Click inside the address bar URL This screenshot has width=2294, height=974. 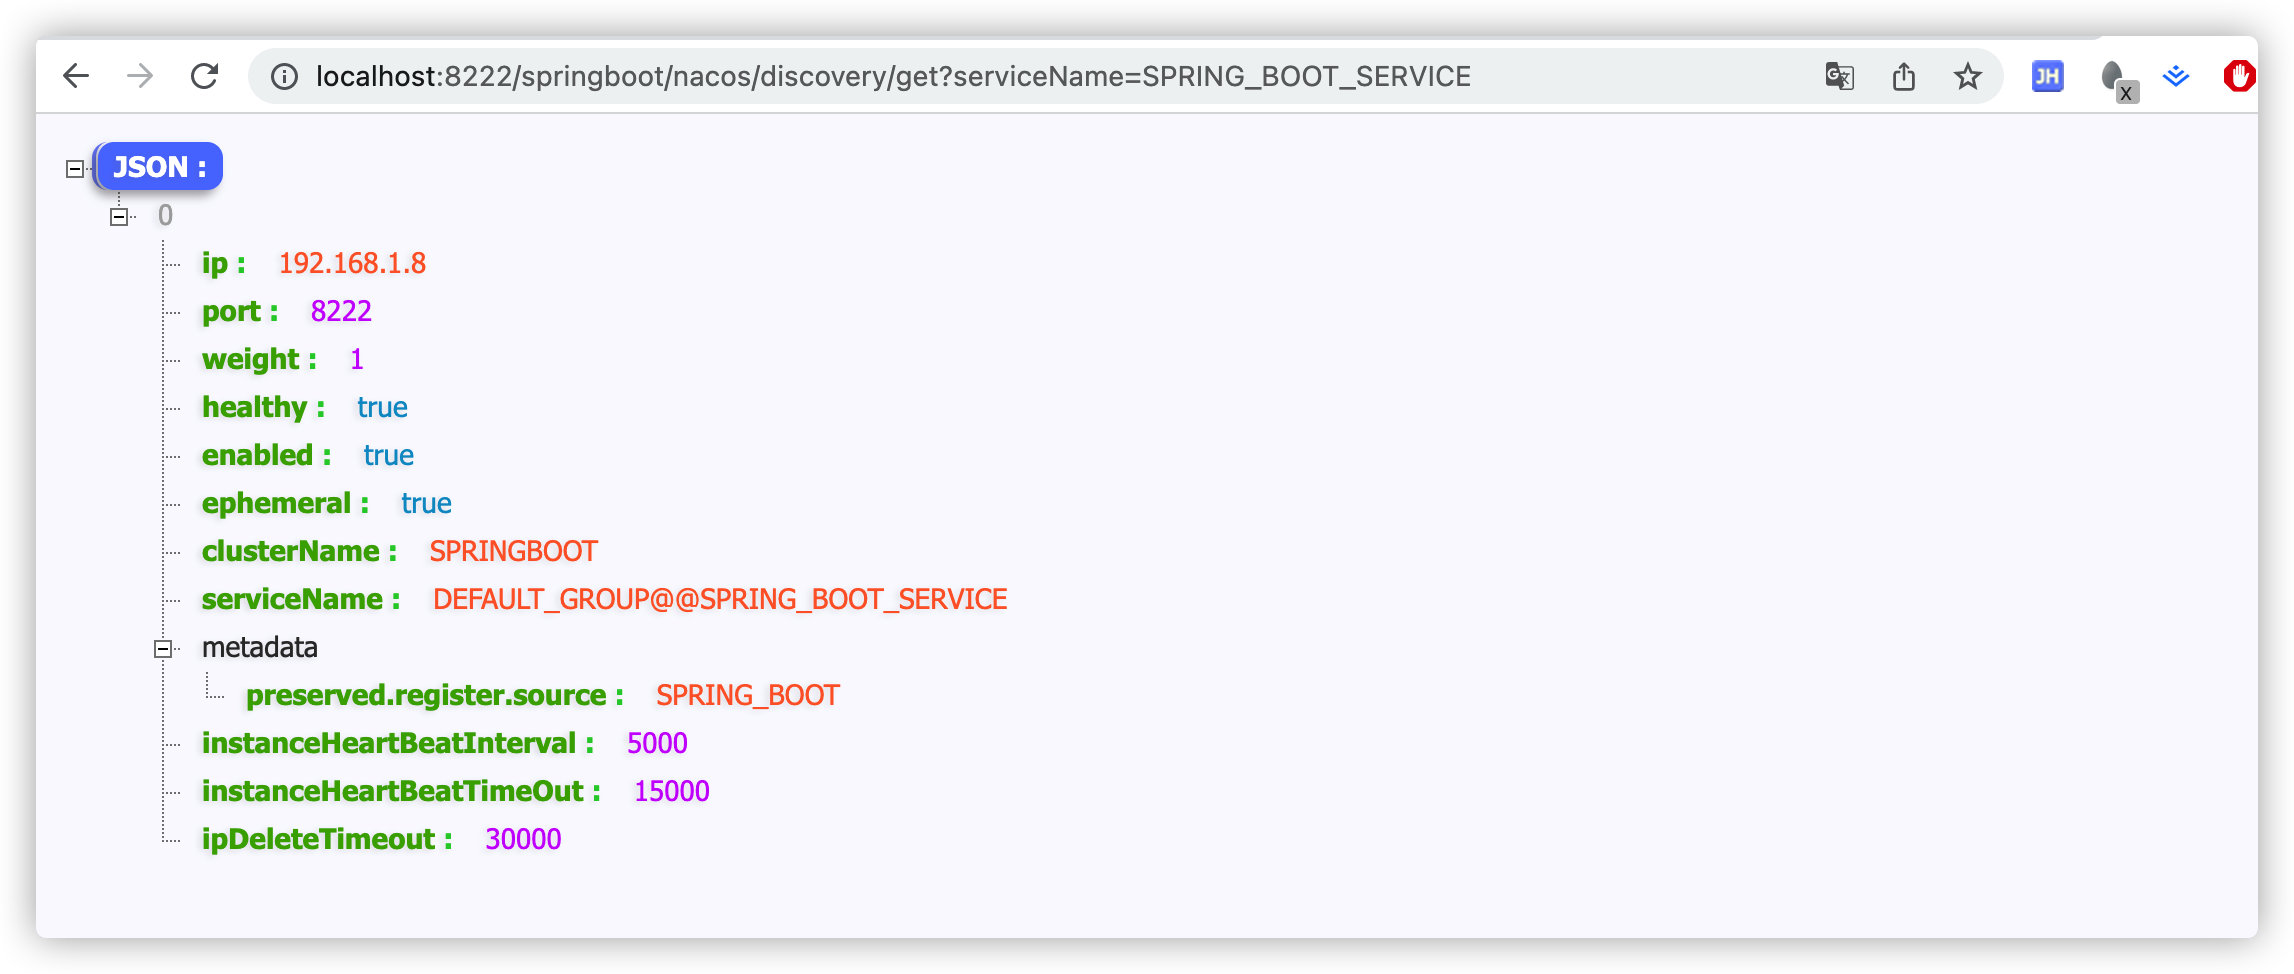tap(890, 75)
